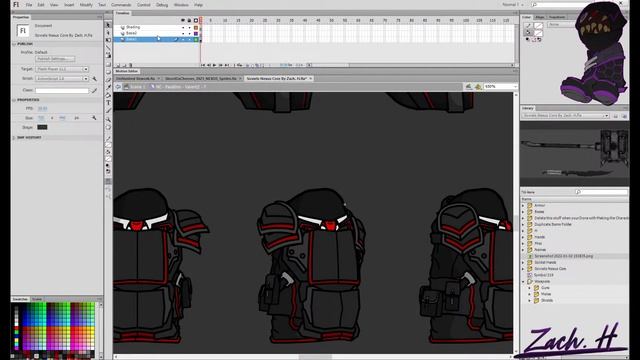Screen dimensions: 640x360
Task: Open the Window menu
Action: pos(181,5)
